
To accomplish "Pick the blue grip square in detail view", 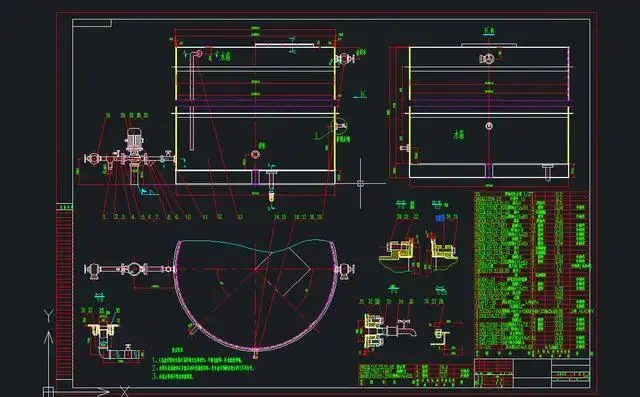I will coord(440,218).
